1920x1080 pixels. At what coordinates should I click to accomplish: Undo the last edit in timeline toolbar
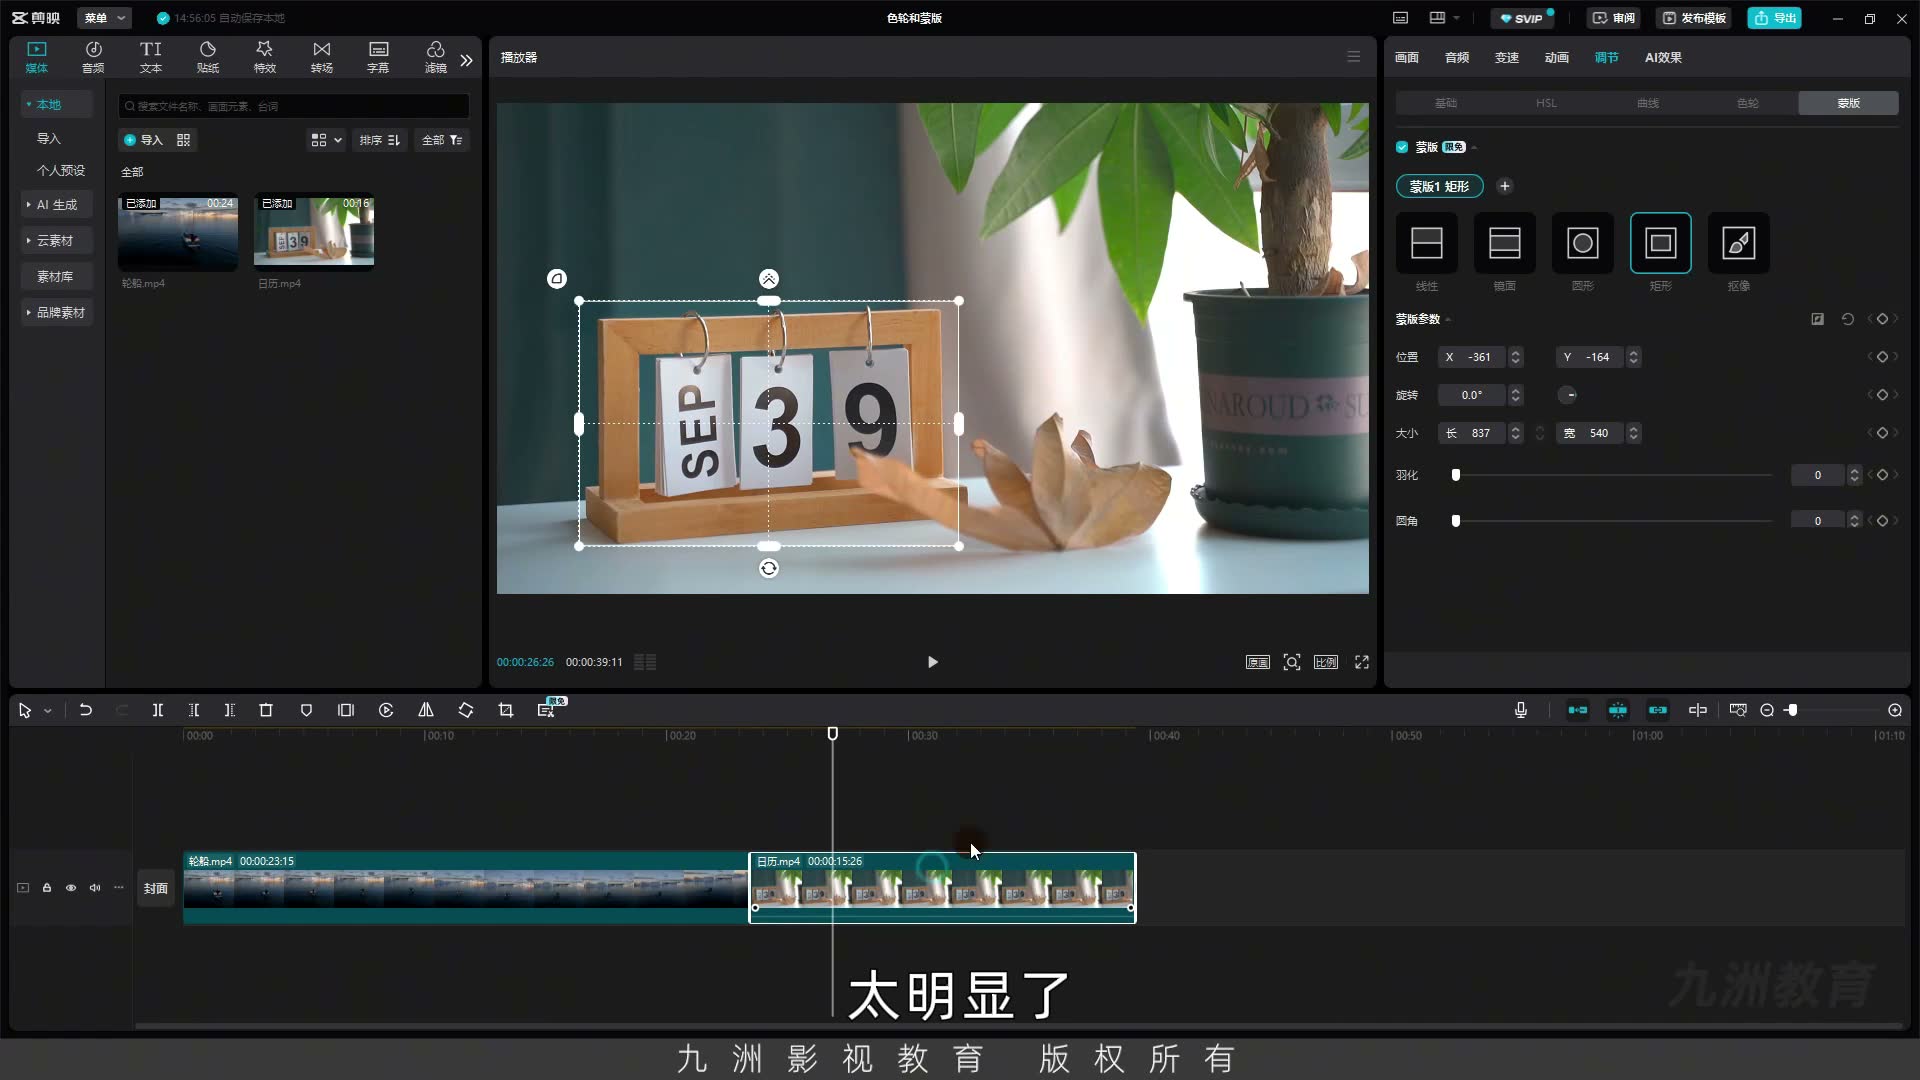[86, 710]
